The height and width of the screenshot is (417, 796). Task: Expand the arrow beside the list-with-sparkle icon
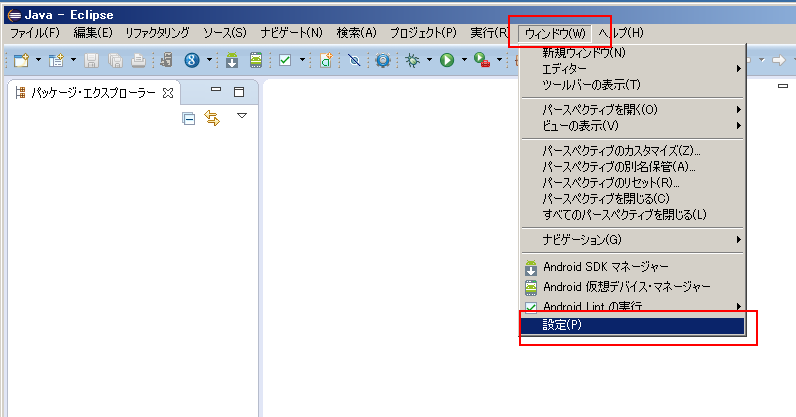pos(73,60)
